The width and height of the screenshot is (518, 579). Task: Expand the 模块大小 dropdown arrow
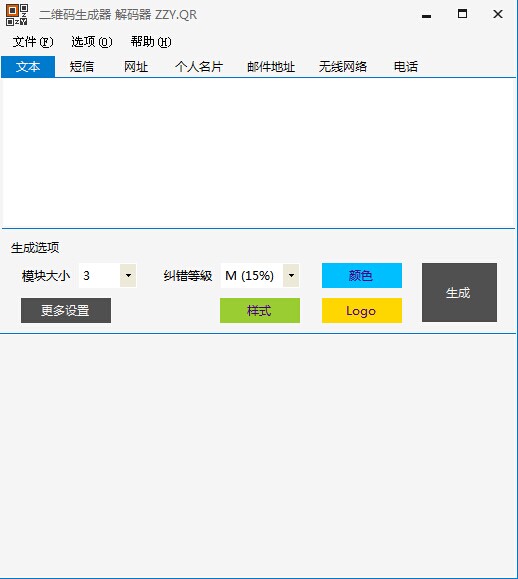[128, 275]
